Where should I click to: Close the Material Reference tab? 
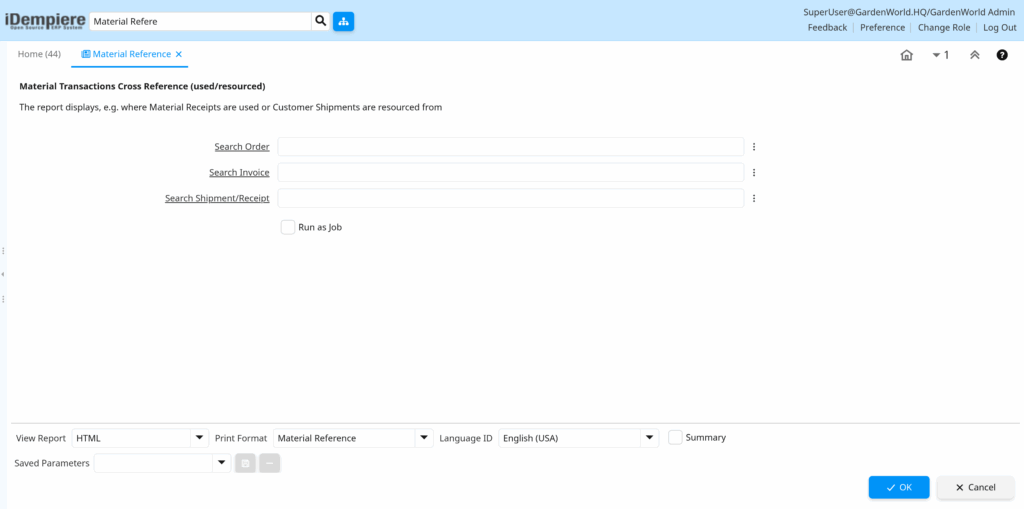point(179,54)
